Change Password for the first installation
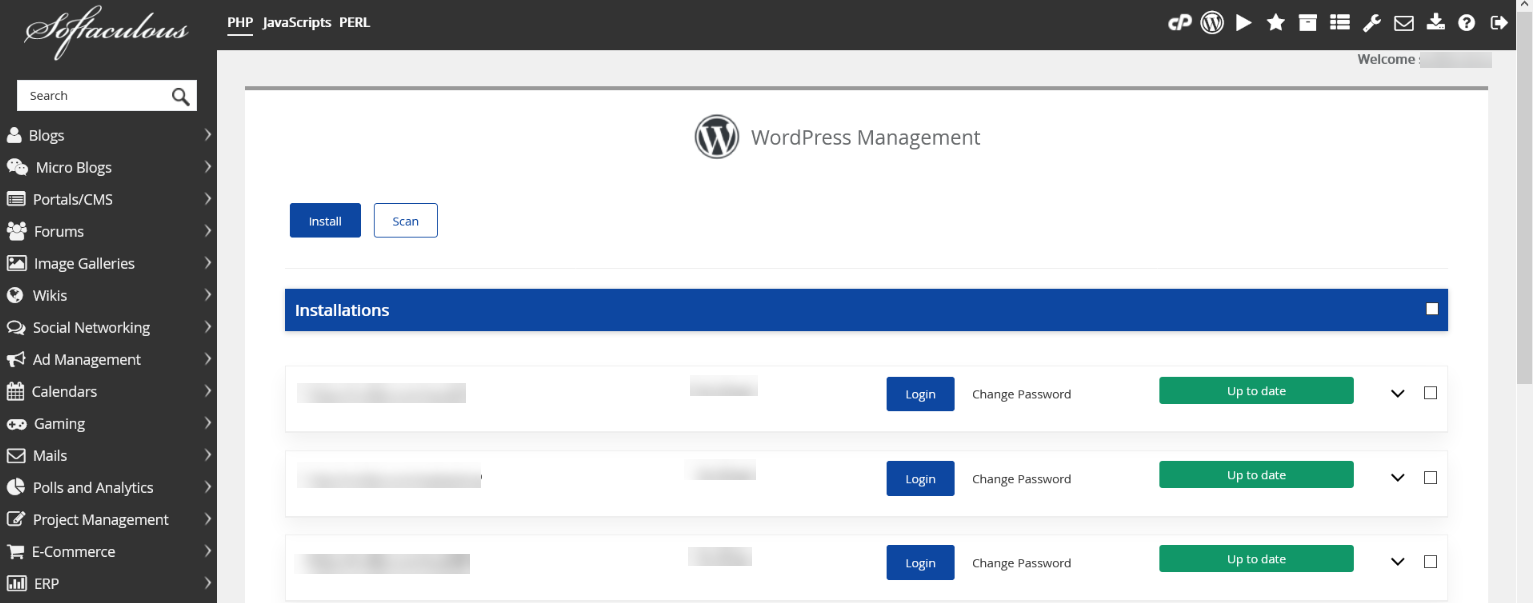This screenshot has height=603, width=1533. [x=1021, y=393]
